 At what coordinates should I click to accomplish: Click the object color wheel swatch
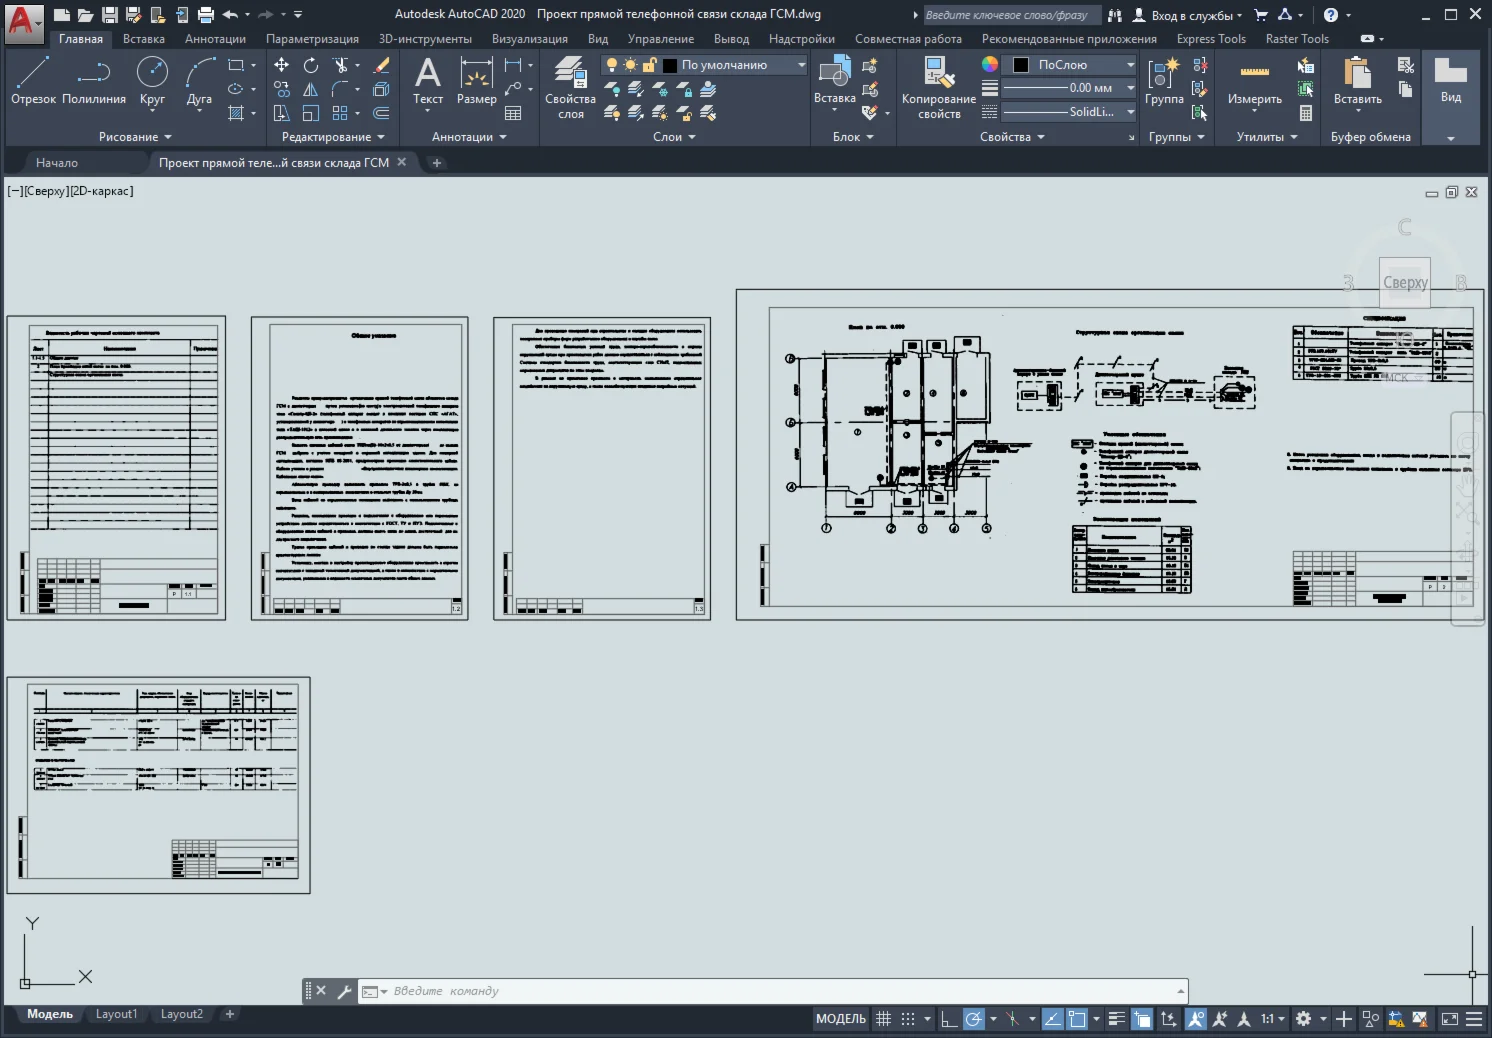989,64
